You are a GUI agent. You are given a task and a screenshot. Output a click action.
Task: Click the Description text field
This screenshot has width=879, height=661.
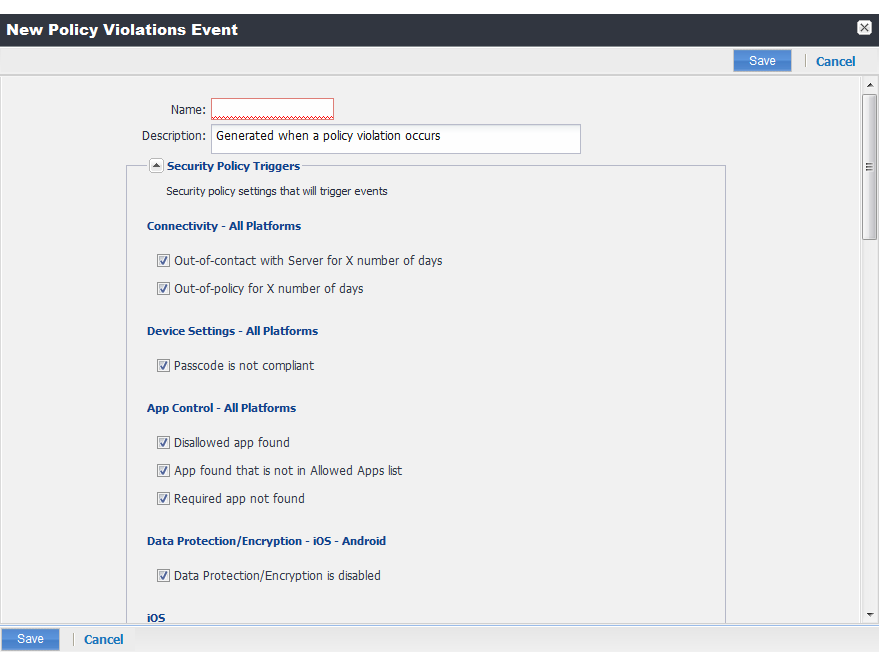point(395,138)
